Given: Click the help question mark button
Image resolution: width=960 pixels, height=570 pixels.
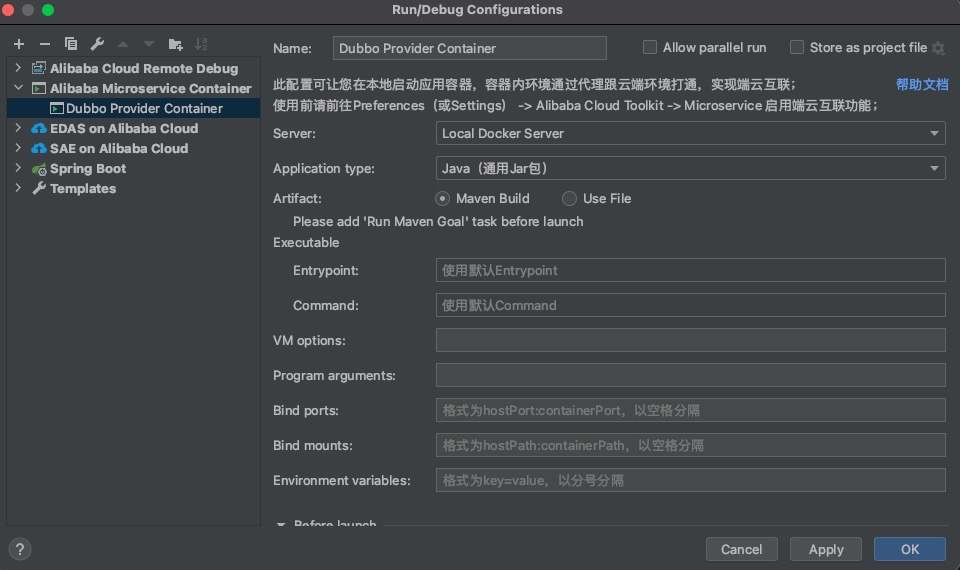Looking at the screenshot, I should (x=19, y=549).
